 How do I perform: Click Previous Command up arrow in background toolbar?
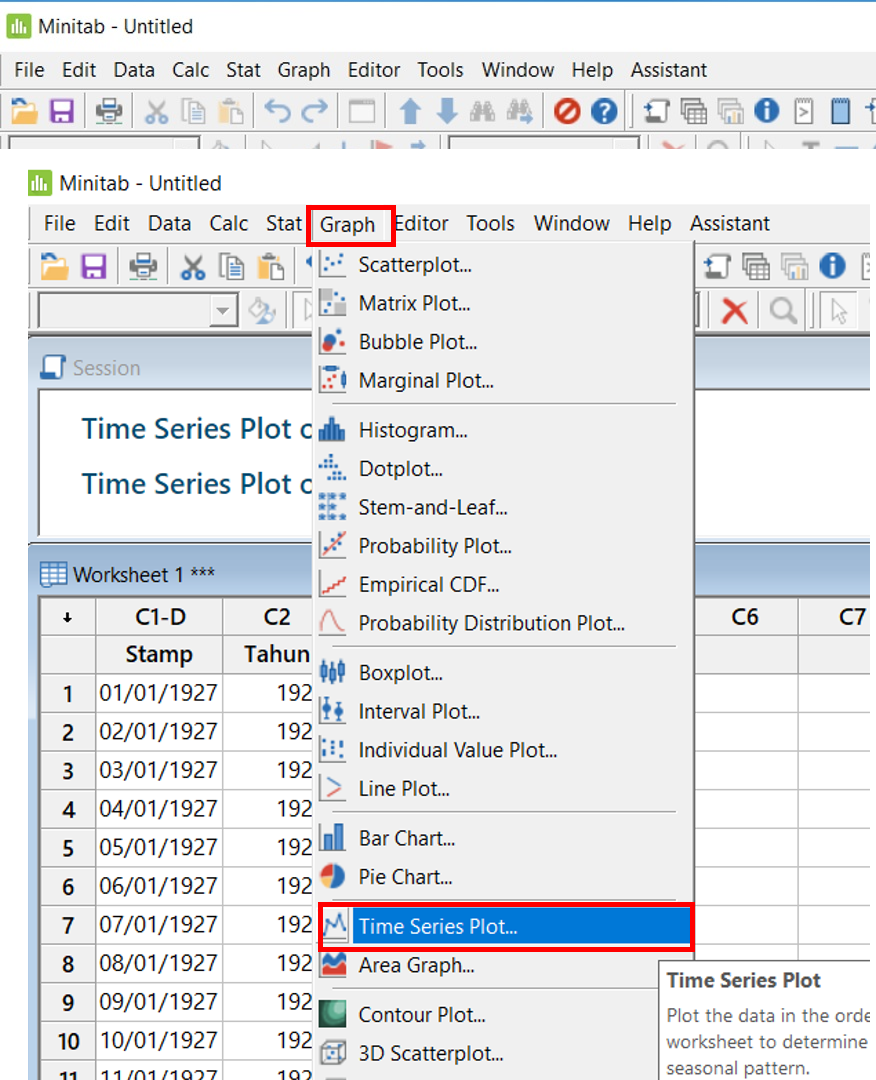point(410,111)
